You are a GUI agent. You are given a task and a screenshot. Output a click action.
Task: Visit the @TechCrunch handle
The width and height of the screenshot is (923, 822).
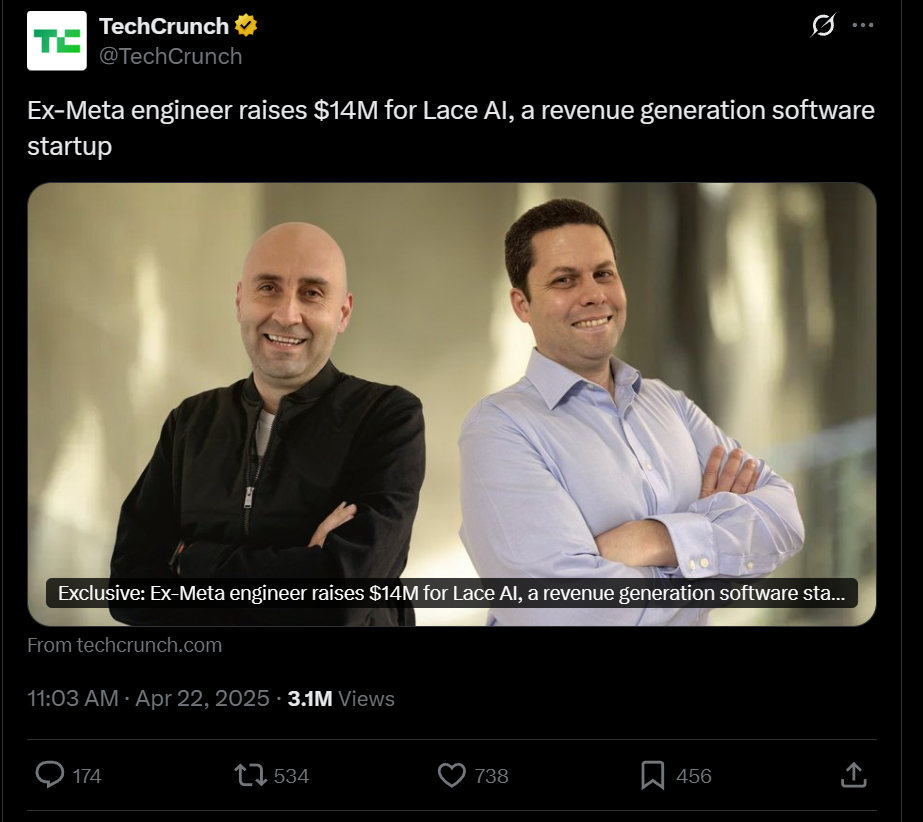[170, 56]
